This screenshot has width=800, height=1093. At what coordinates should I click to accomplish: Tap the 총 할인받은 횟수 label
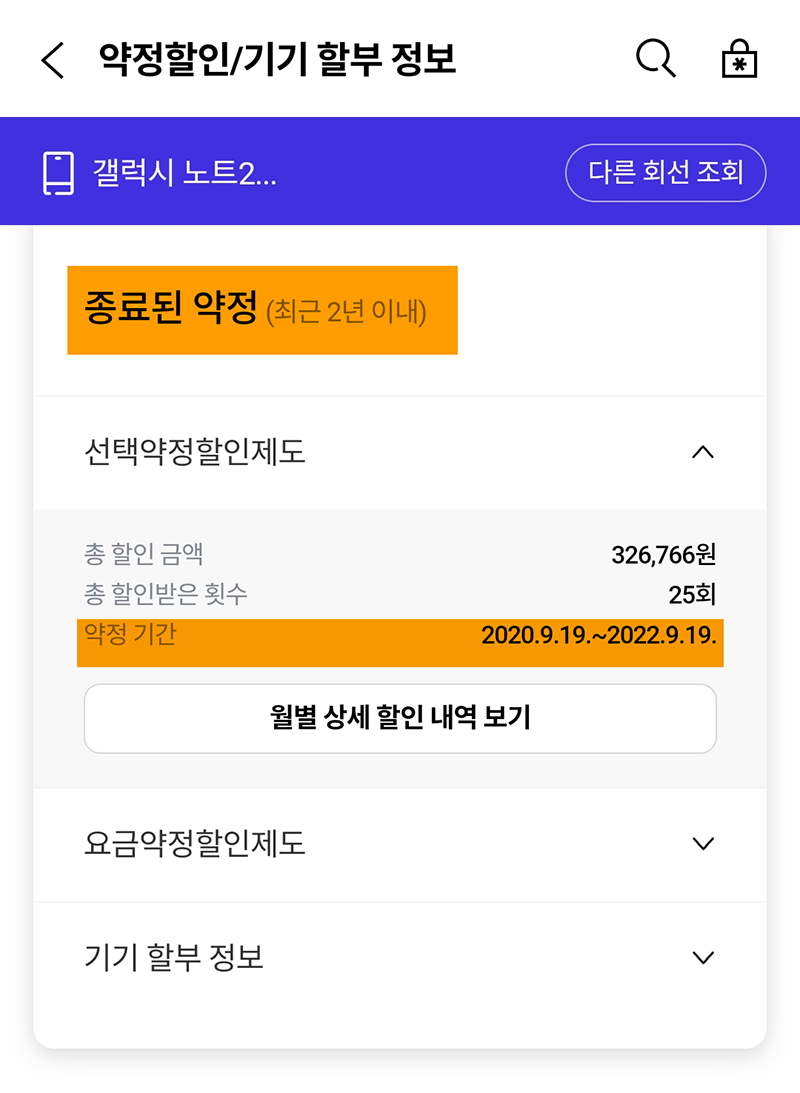tap(166, 595)
